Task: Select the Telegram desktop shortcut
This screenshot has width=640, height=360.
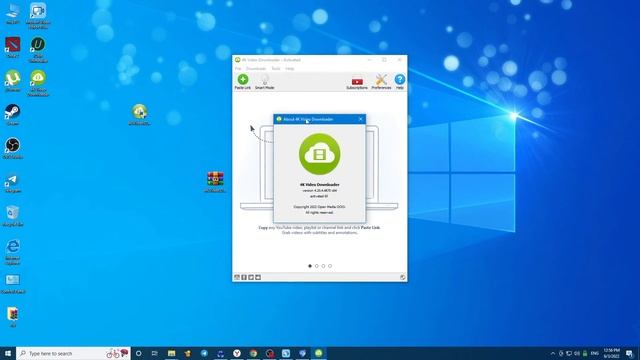Action: pos(13,182)
